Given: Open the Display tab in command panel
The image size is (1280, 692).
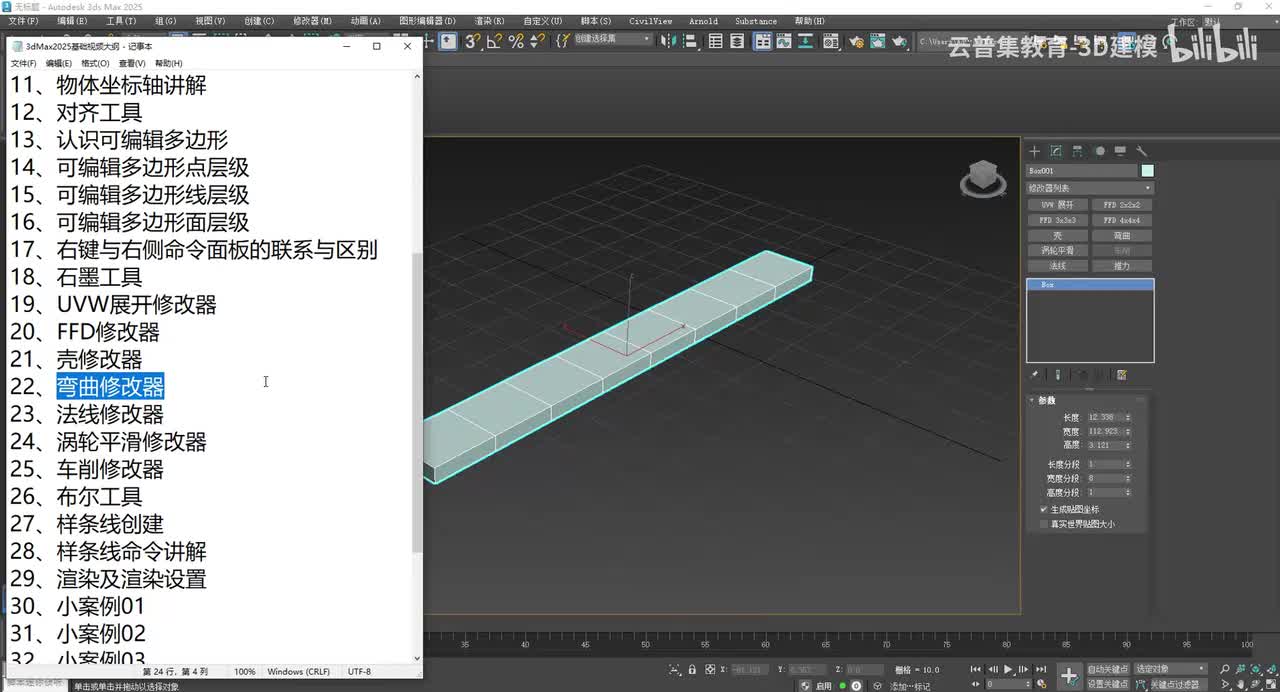Looking at the screenshot, I should pos(1120,151).
